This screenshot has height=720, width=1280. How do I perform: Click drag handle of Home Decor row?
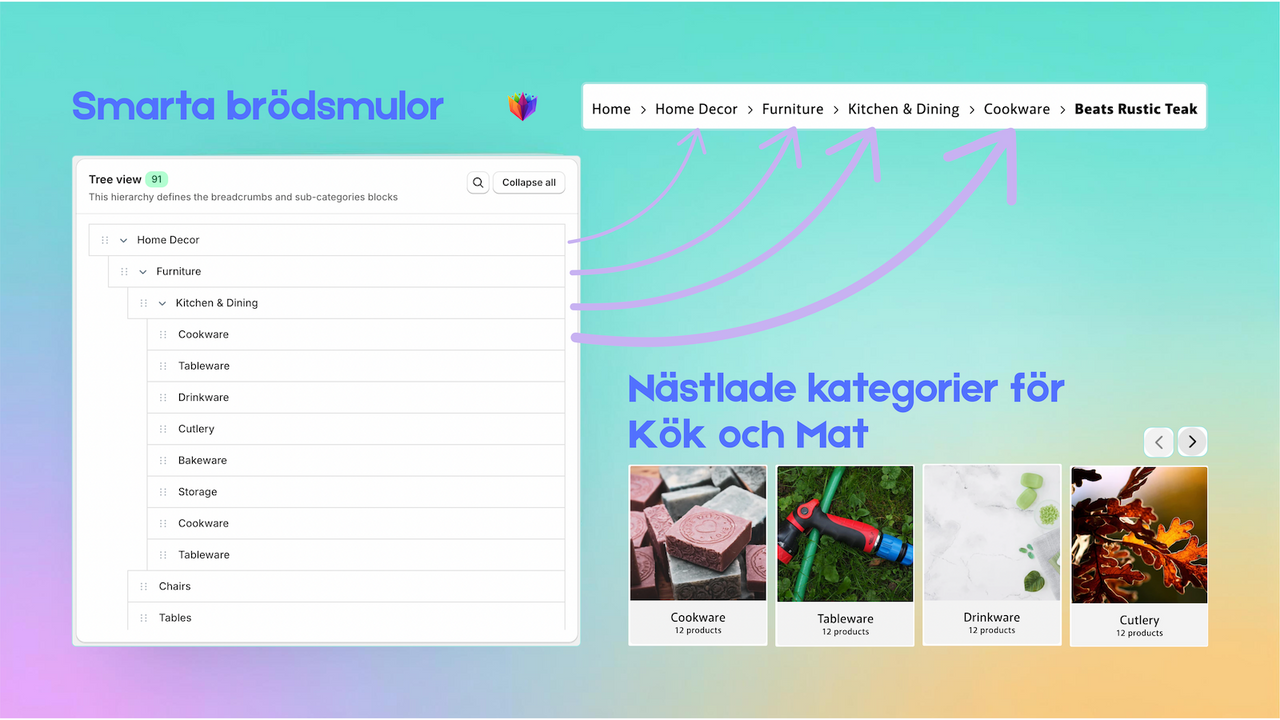coord(105,240)
